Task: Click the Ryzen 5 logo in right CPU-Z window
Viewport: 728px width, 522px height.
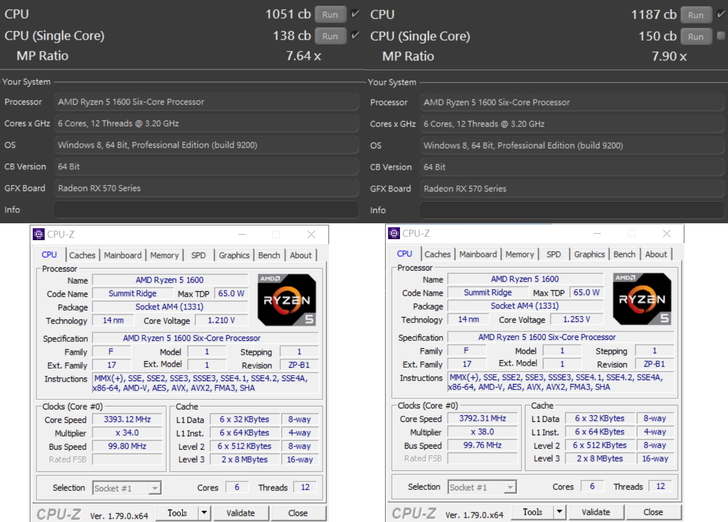Action: pyautogui.click(x=642, y=298)
